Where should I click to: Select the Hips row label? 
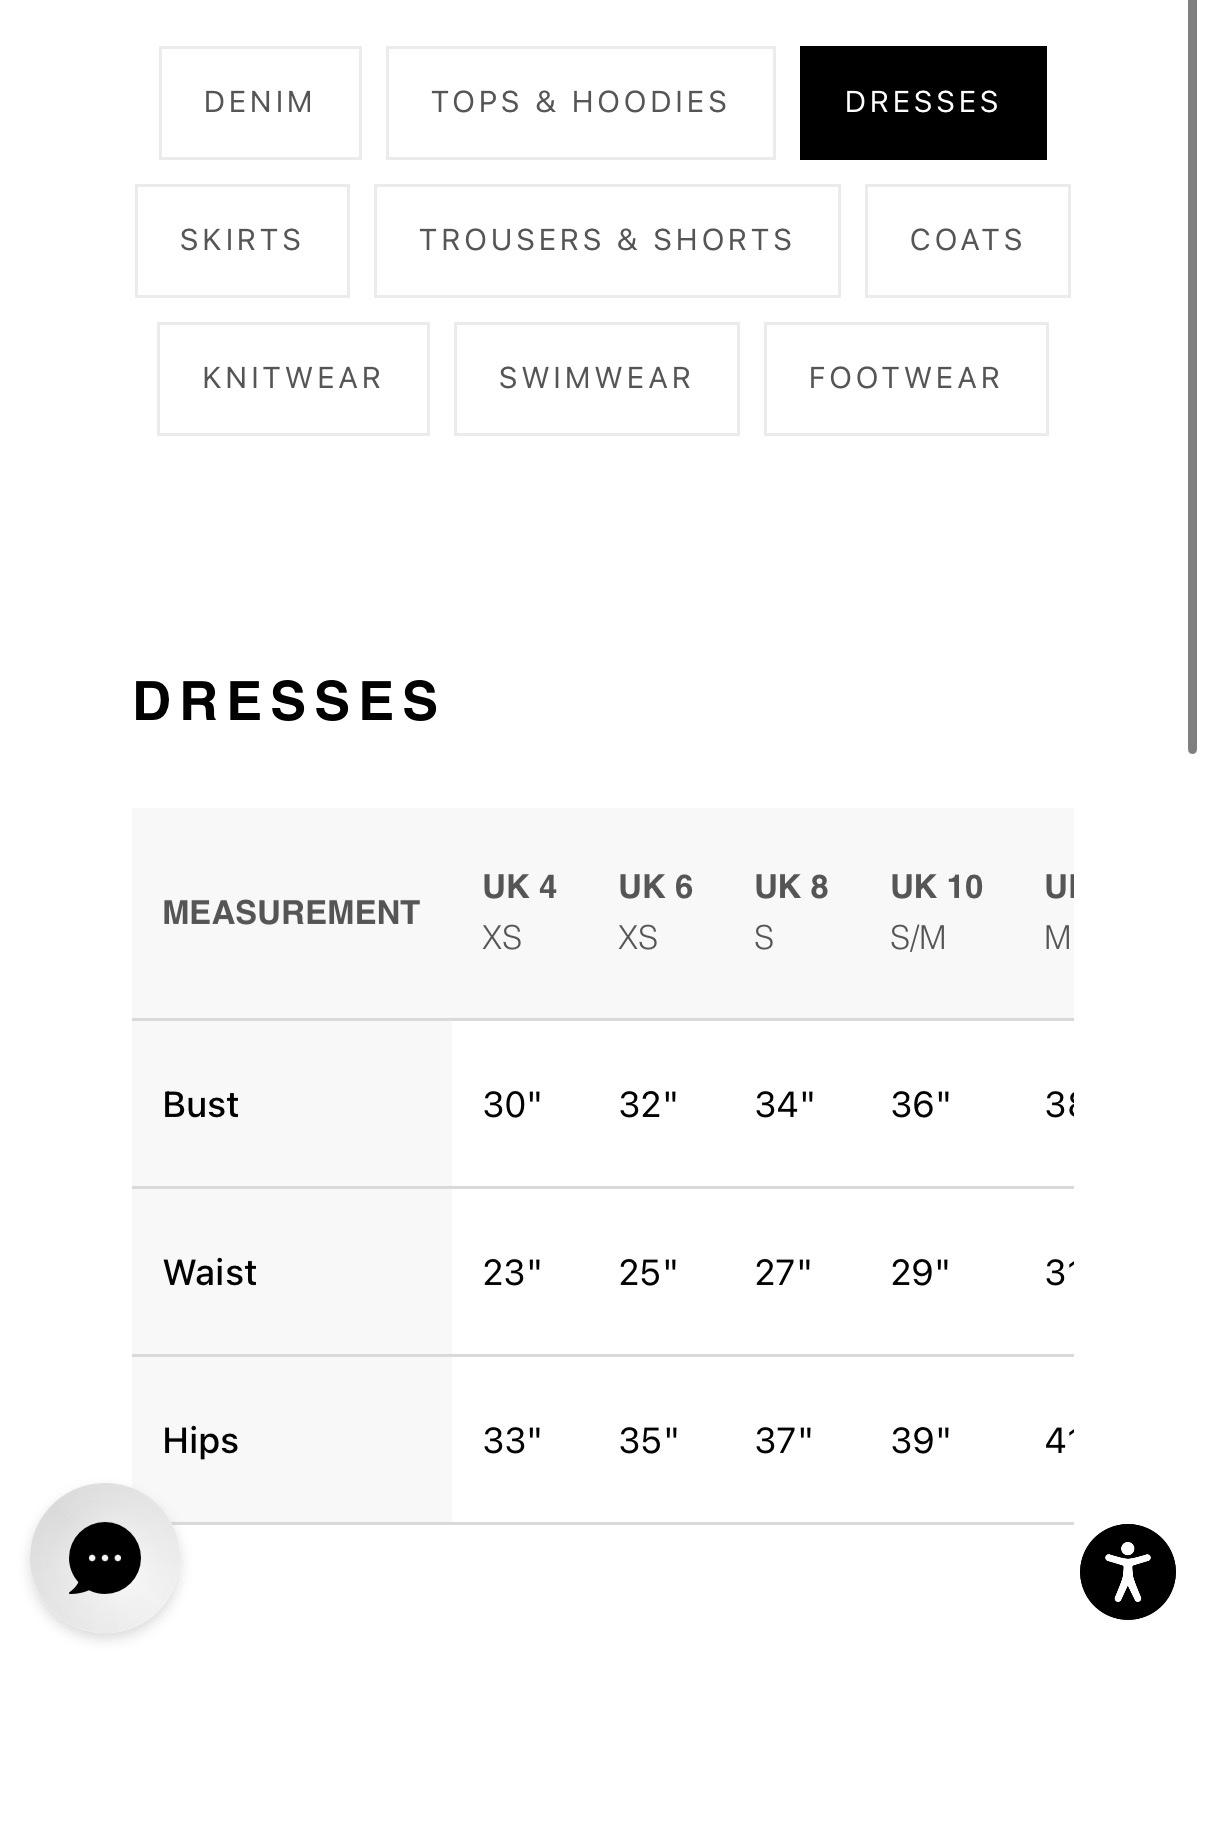click(201, 1441)
